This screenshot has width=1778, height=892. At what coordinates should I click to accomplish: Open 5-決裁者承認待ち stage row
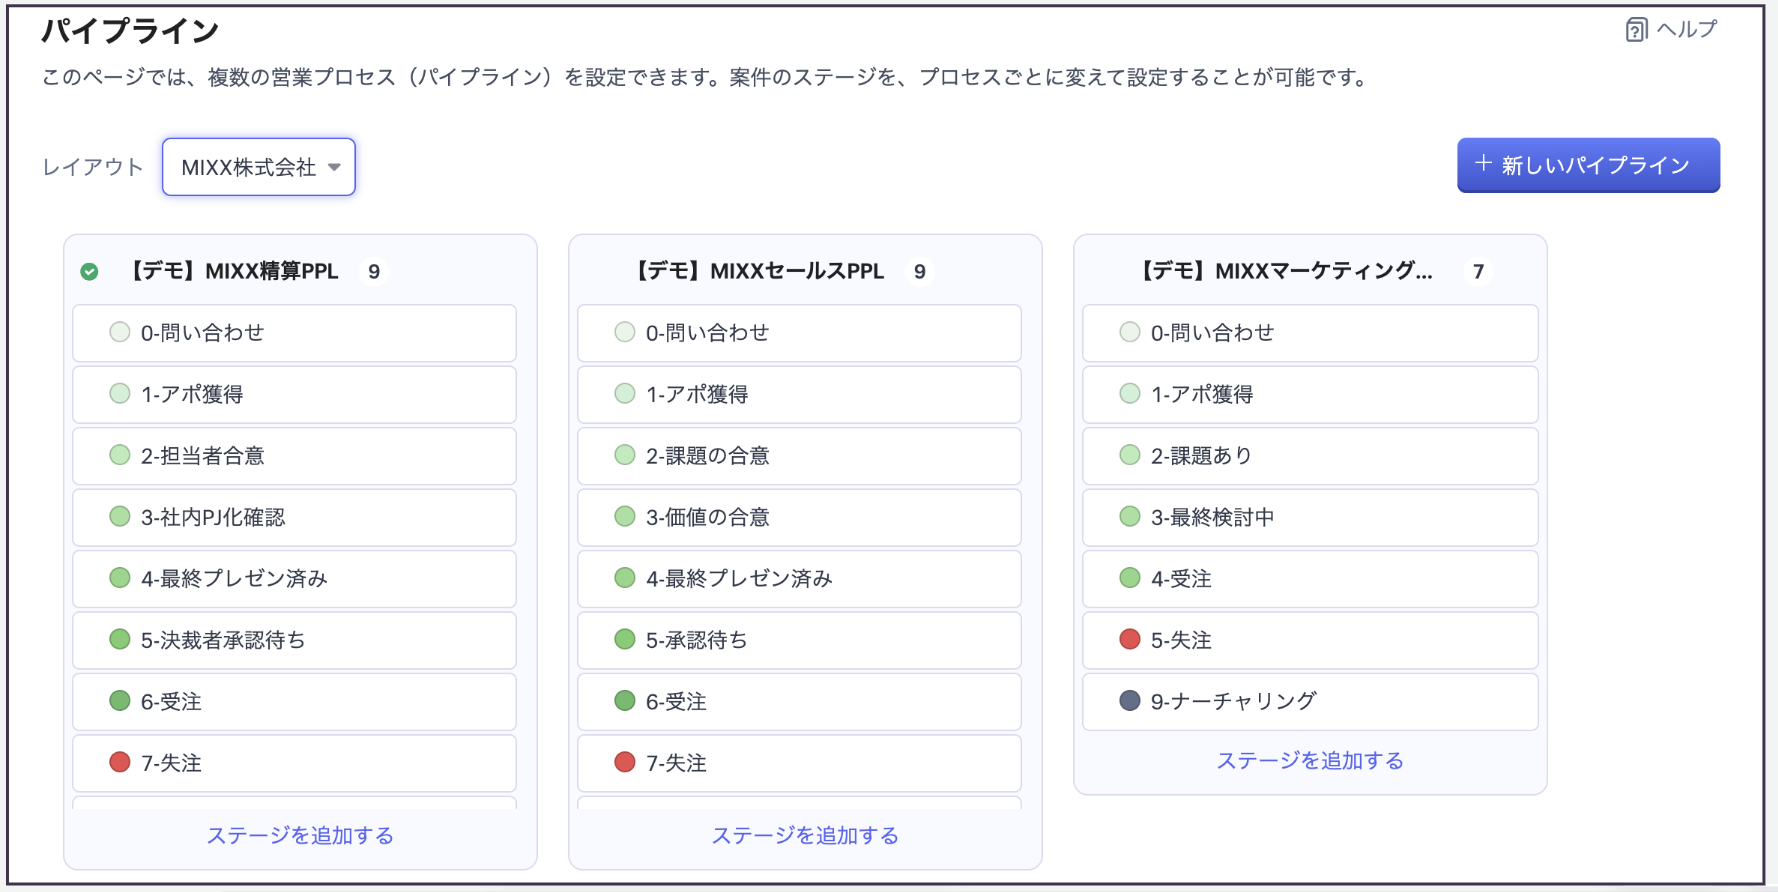tap(294, 640)
